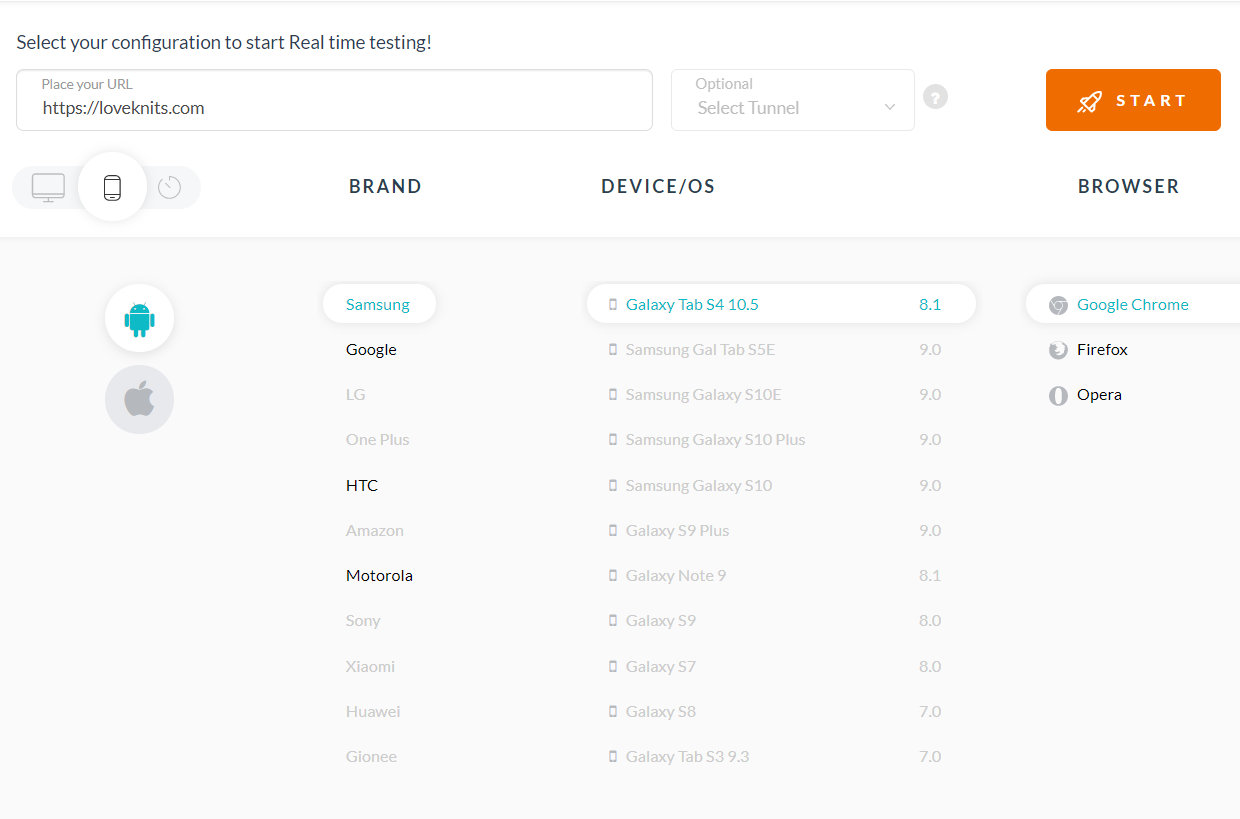1240x819 pixels.
Task: Click the DEVICE/OS column header
Action: click(x=658, y=187)
